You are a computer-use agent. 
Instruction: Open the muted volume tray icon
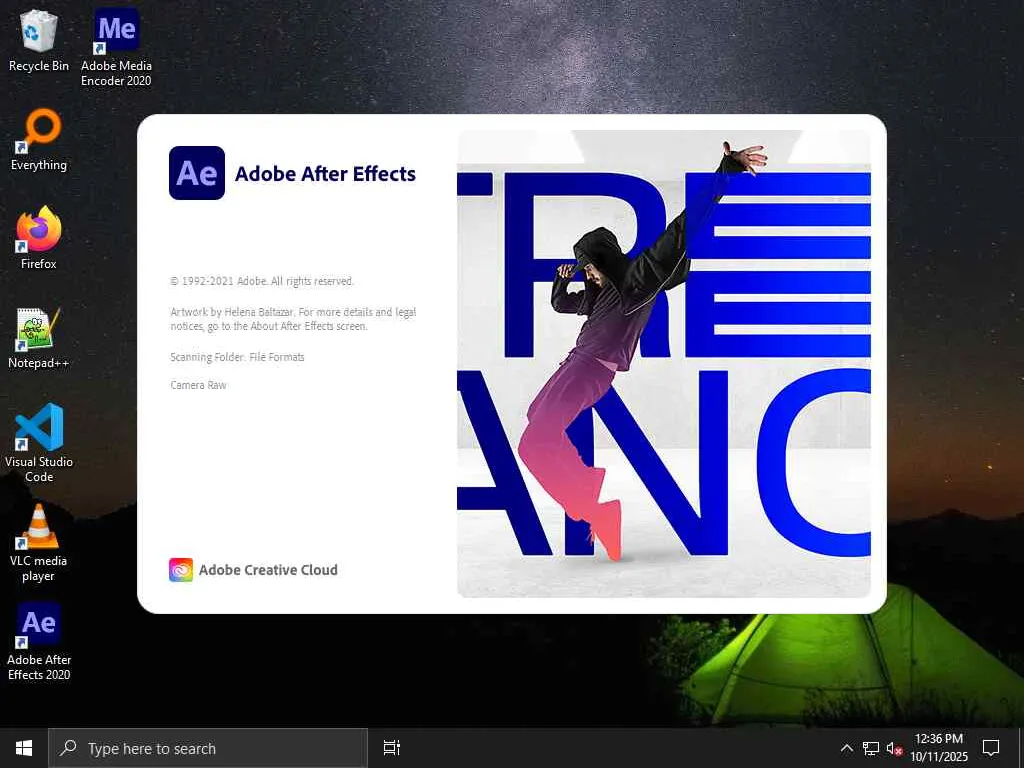894,748
